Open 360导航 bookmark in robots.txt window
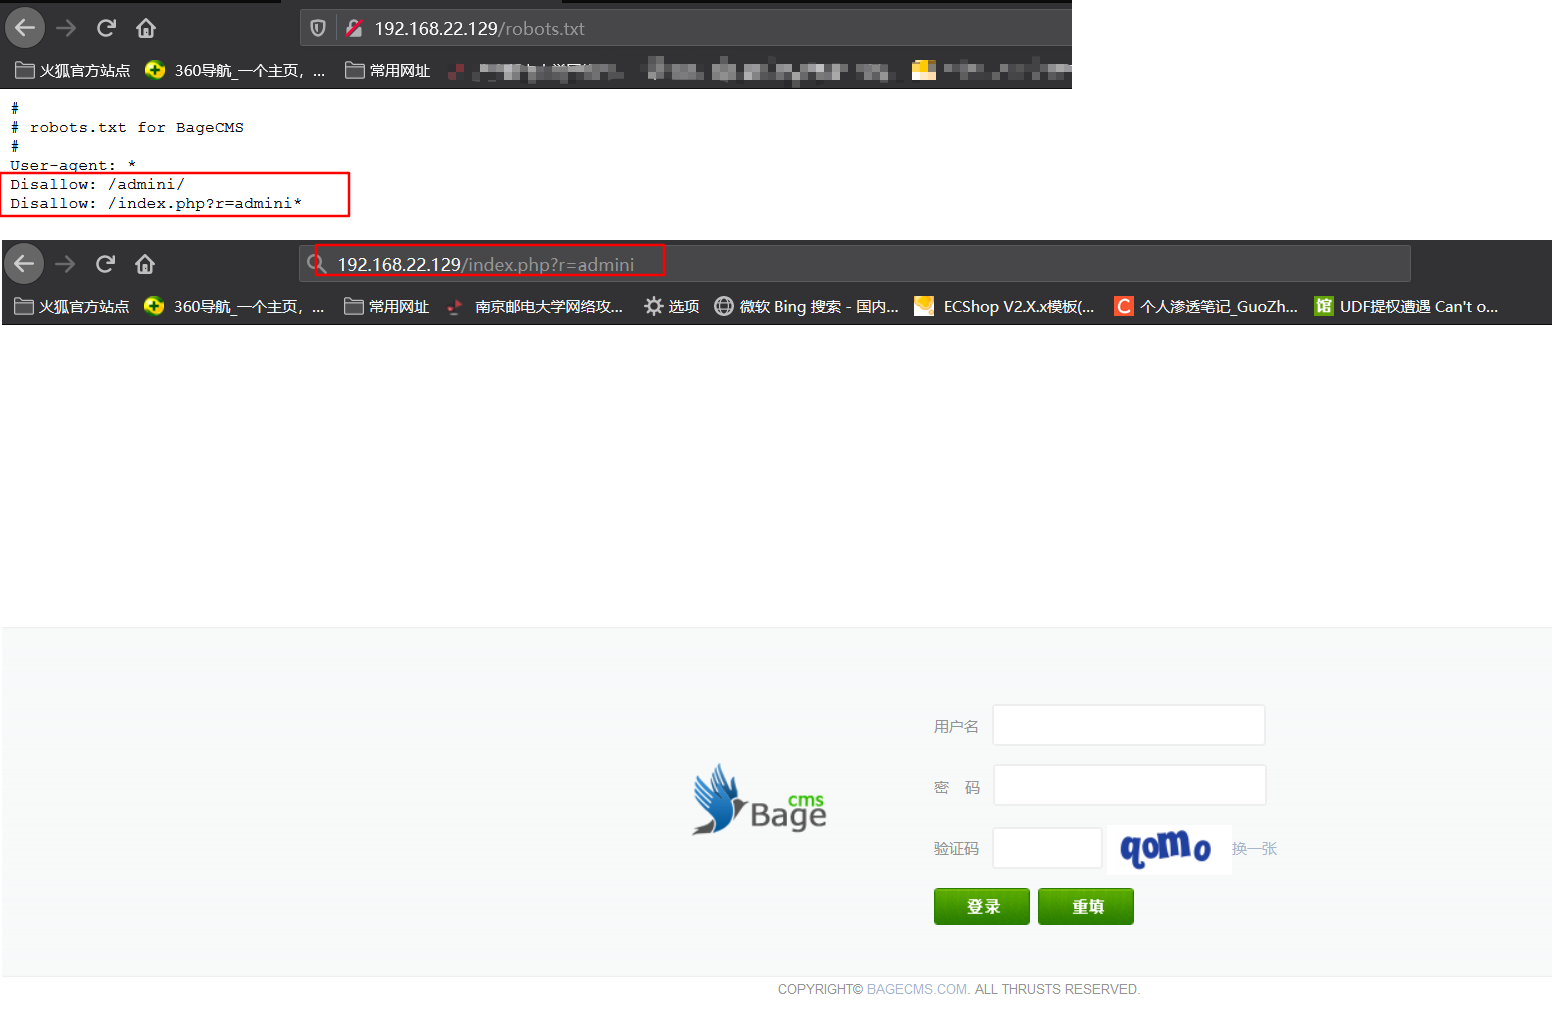 click(x=235, y=70)
